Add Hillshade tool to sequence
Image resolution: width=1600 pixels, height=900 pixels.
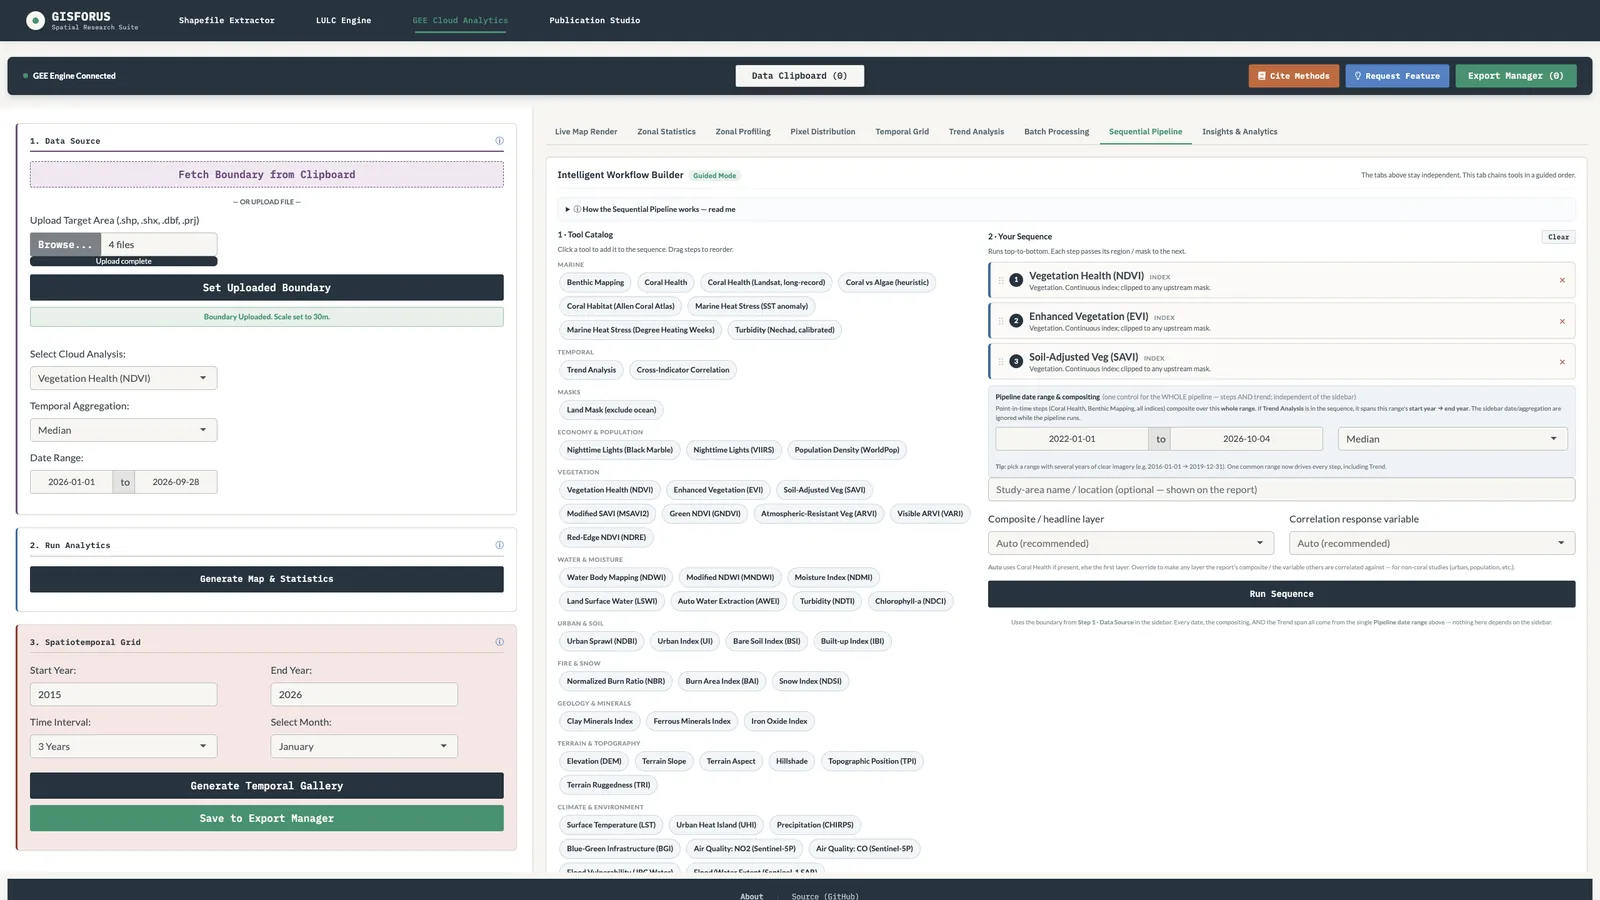coord(791,762)
